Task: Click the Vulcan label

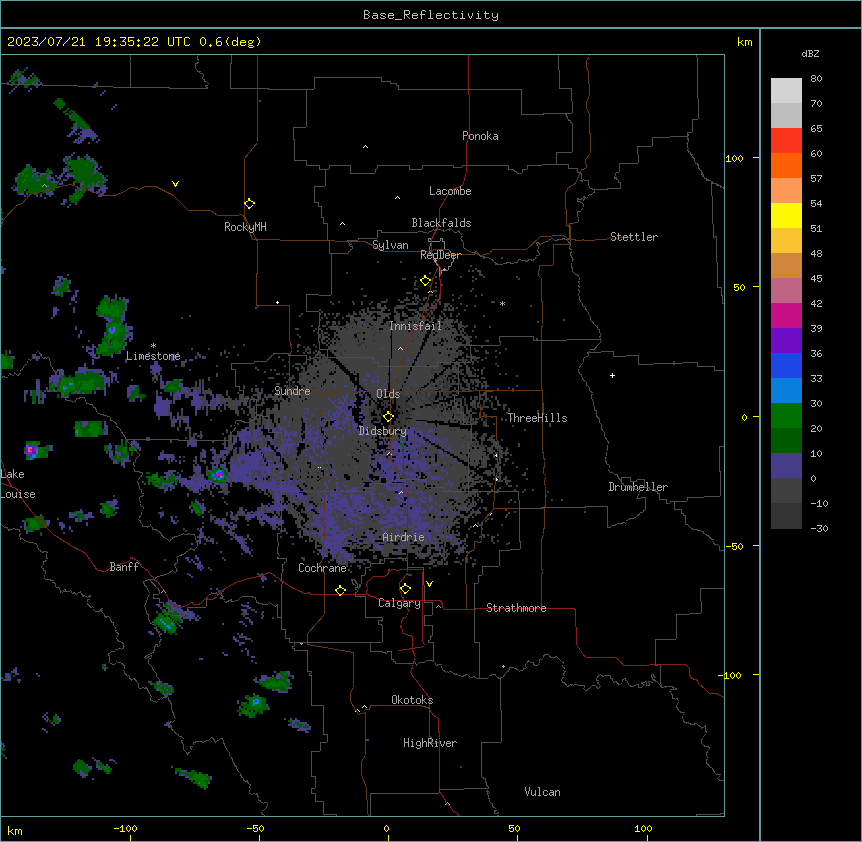Action: (x=542, y=792)
